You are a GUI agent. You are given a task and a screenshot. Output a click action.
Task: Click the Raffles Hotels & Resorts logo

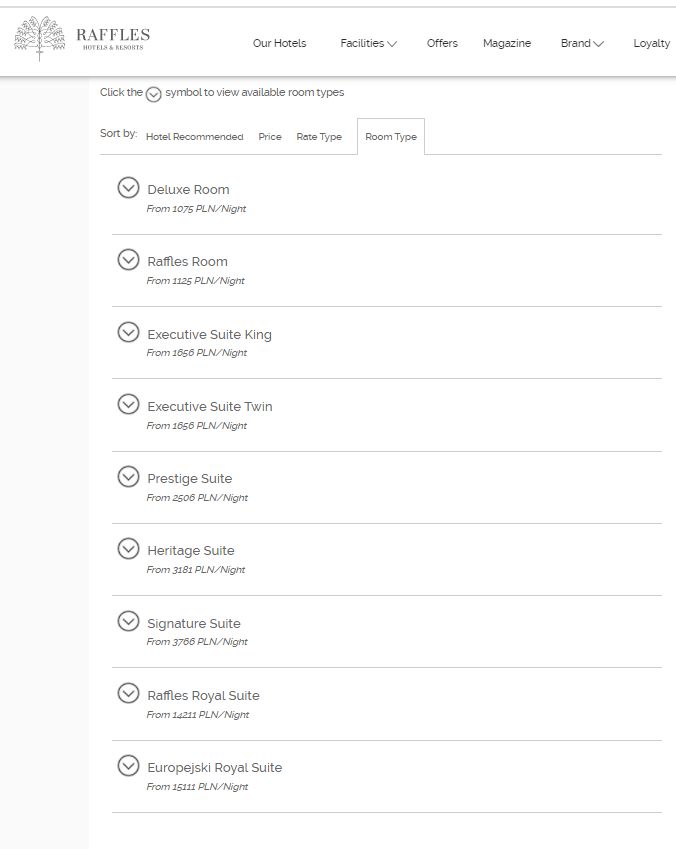coord(82,39)
